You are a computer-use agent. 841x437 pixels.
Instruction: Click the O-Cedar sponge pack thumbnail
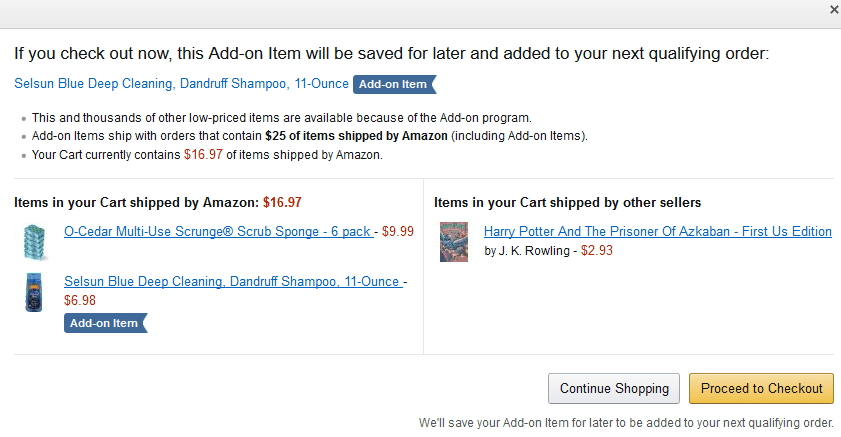pos(35,242)
